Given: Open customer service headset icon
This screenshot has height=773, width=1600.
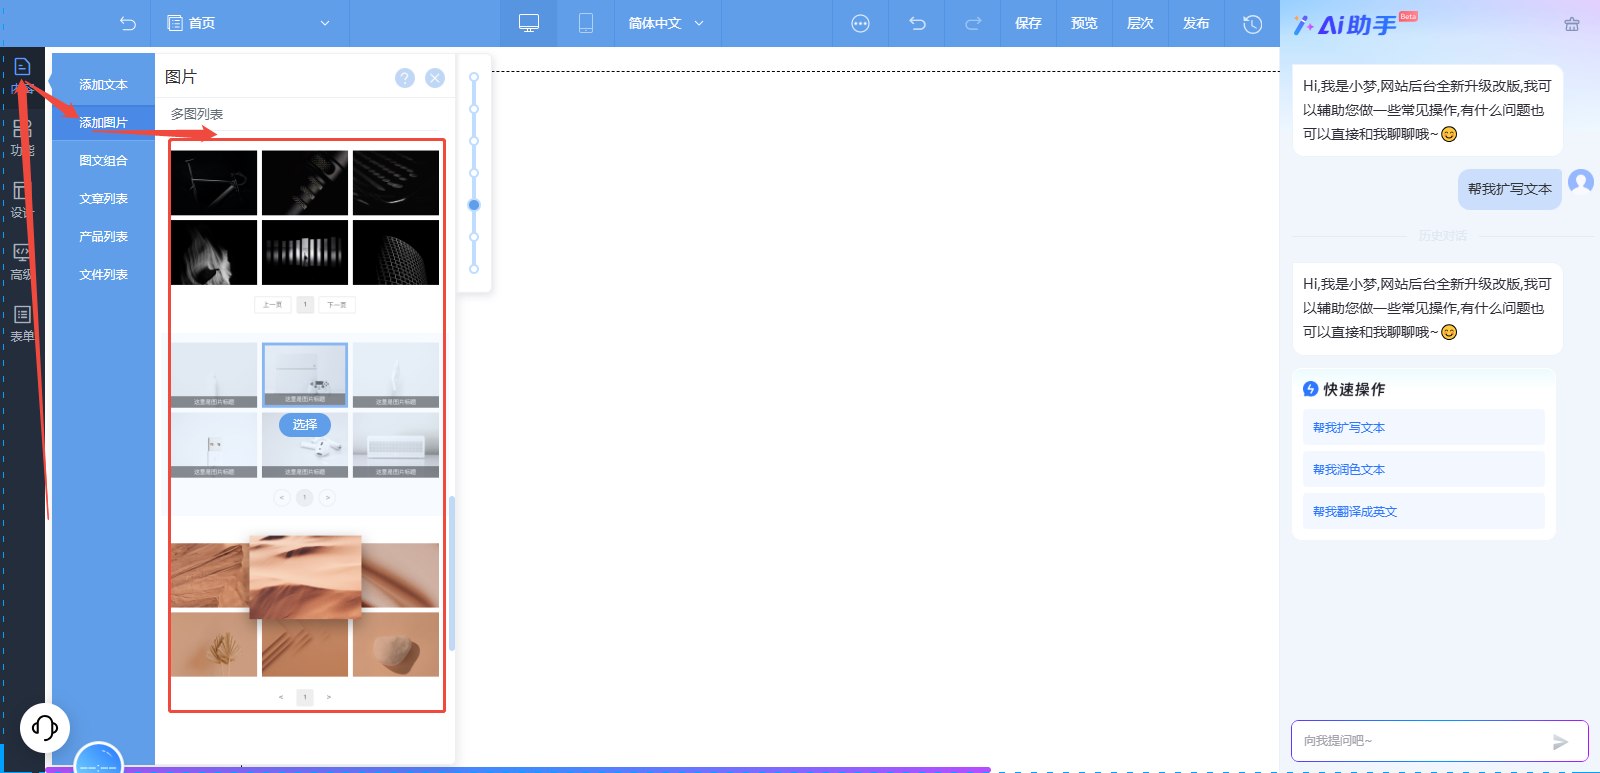Looking at the screenshot, I should (x=45, y=727).
